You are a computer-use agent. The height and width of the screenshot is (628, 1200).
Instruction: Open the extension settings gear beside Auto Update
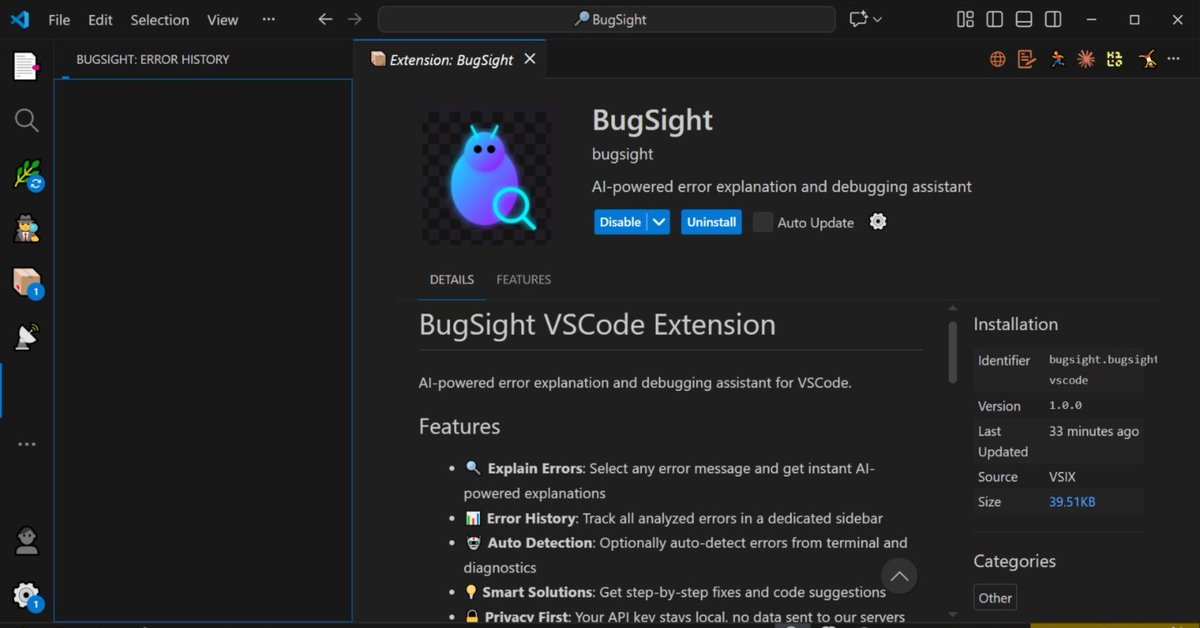[878, 222]
